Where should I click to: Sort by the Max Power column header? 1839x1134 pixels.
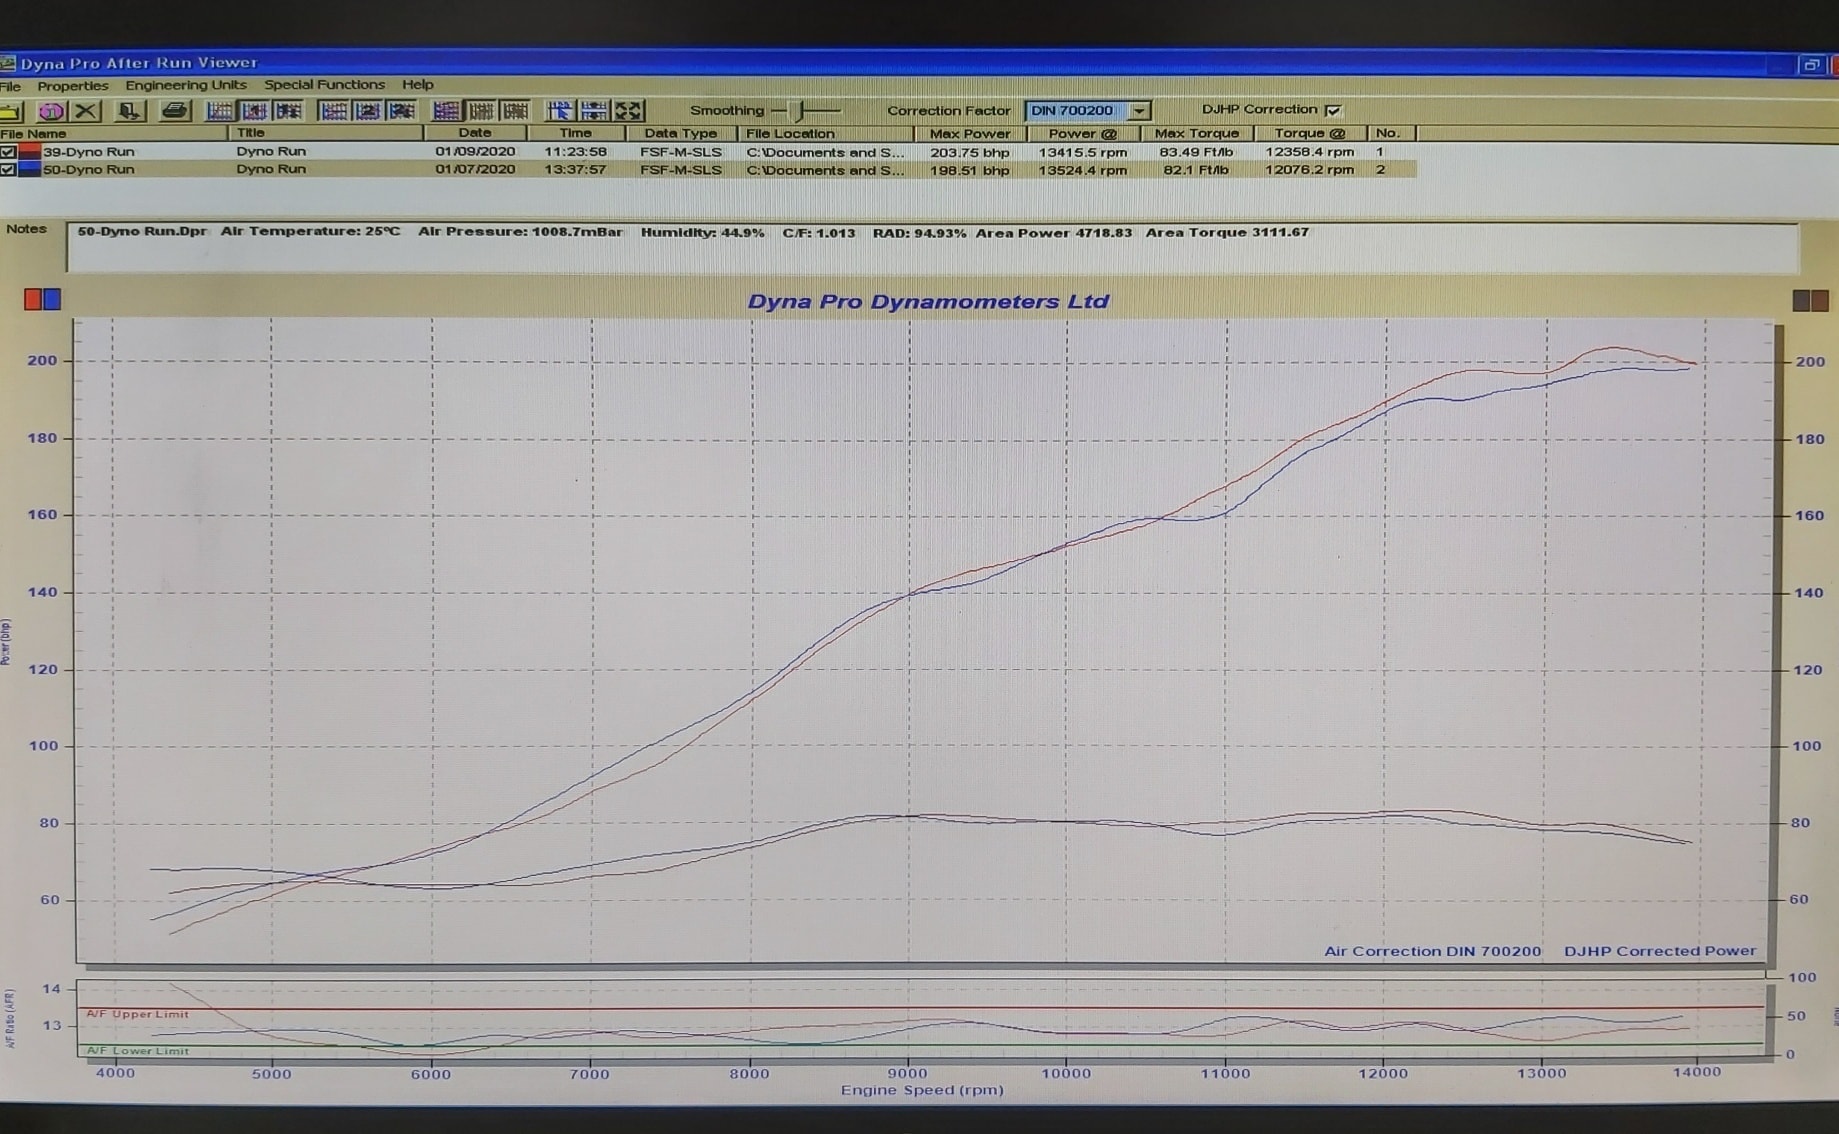click(970, 133)
